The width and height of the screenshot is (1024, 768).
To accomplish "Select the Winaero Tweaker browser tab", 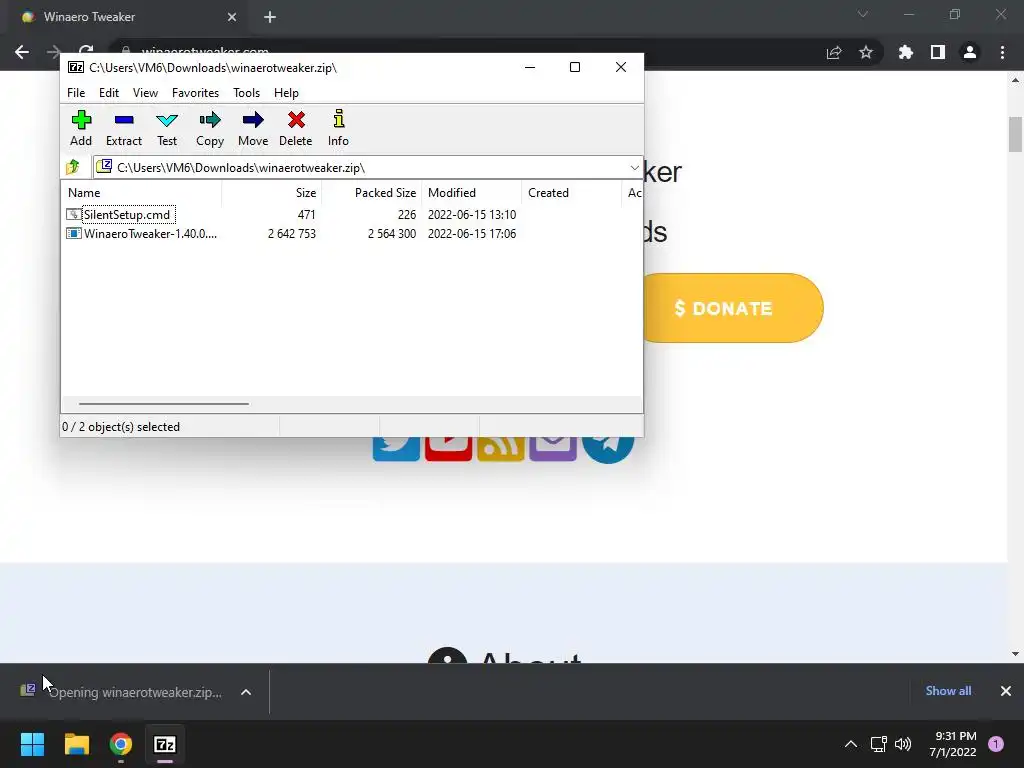I will pos(124,17).
